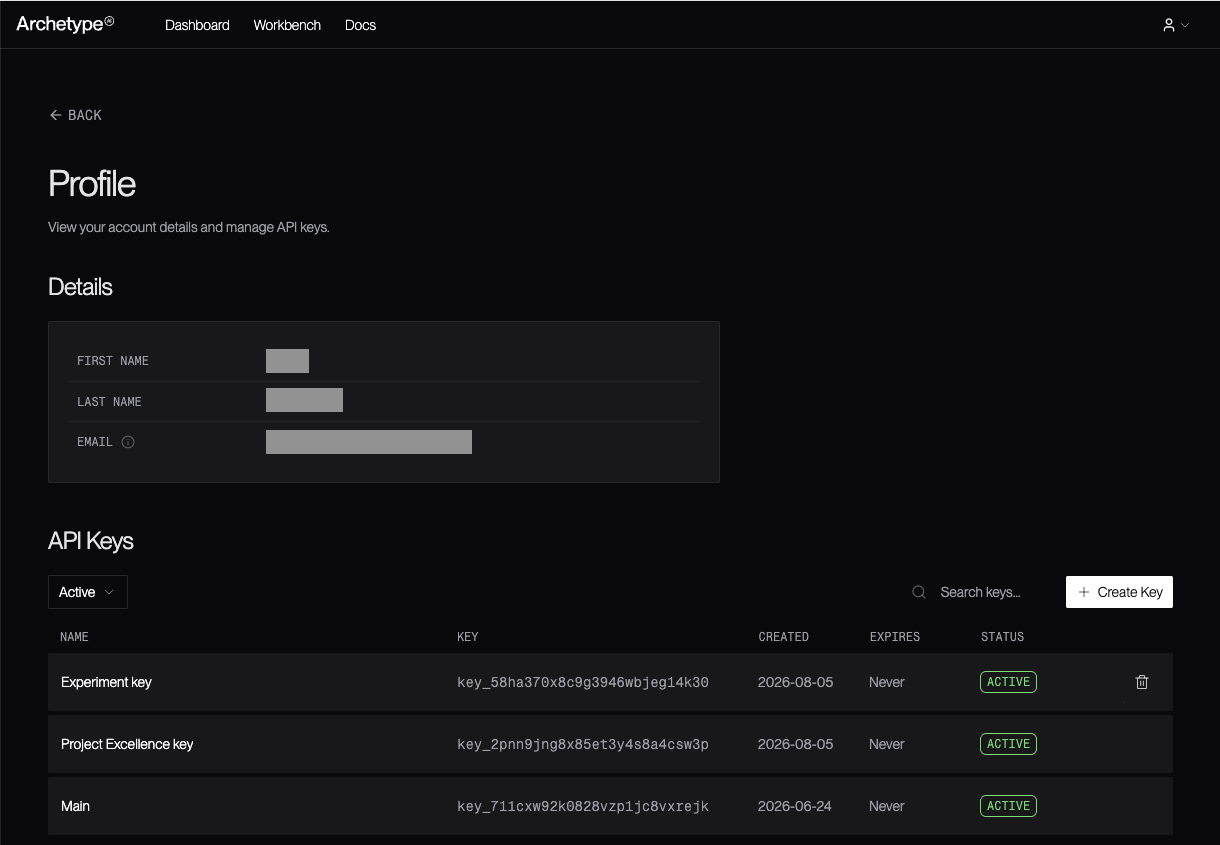Open the Dashboard page

click(x=197, y=25)
